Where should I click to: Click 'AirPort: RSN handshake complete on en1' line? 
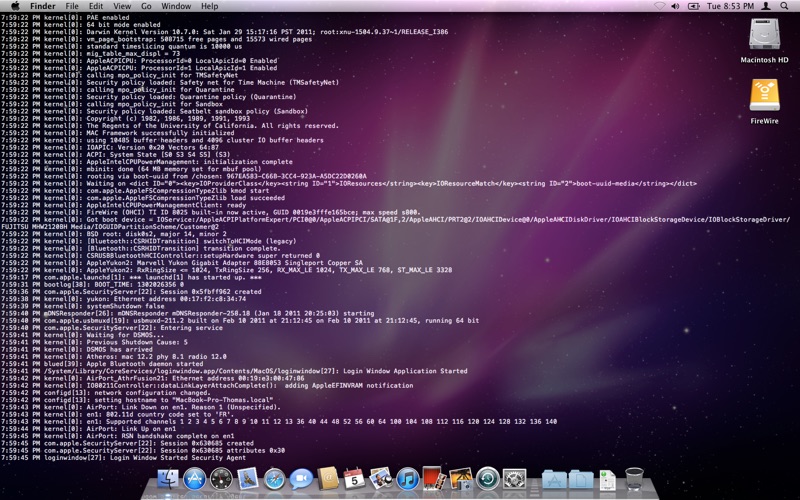pos(118,436)
